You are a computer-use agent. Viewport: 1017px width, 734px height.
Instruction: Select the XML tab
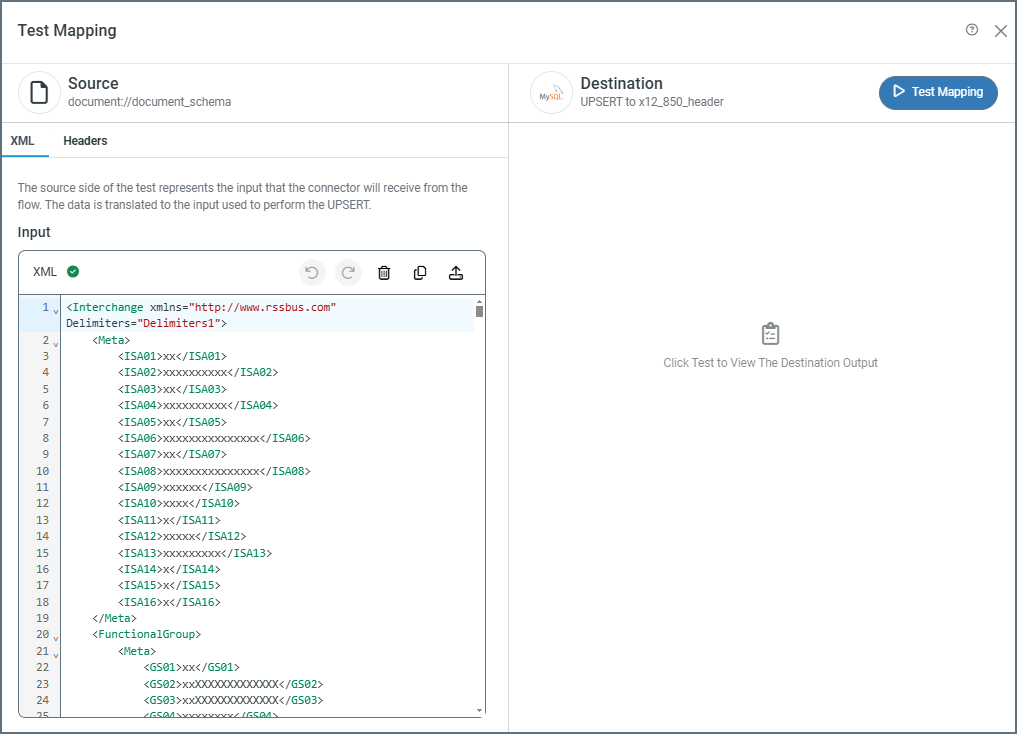pos(23,141)
